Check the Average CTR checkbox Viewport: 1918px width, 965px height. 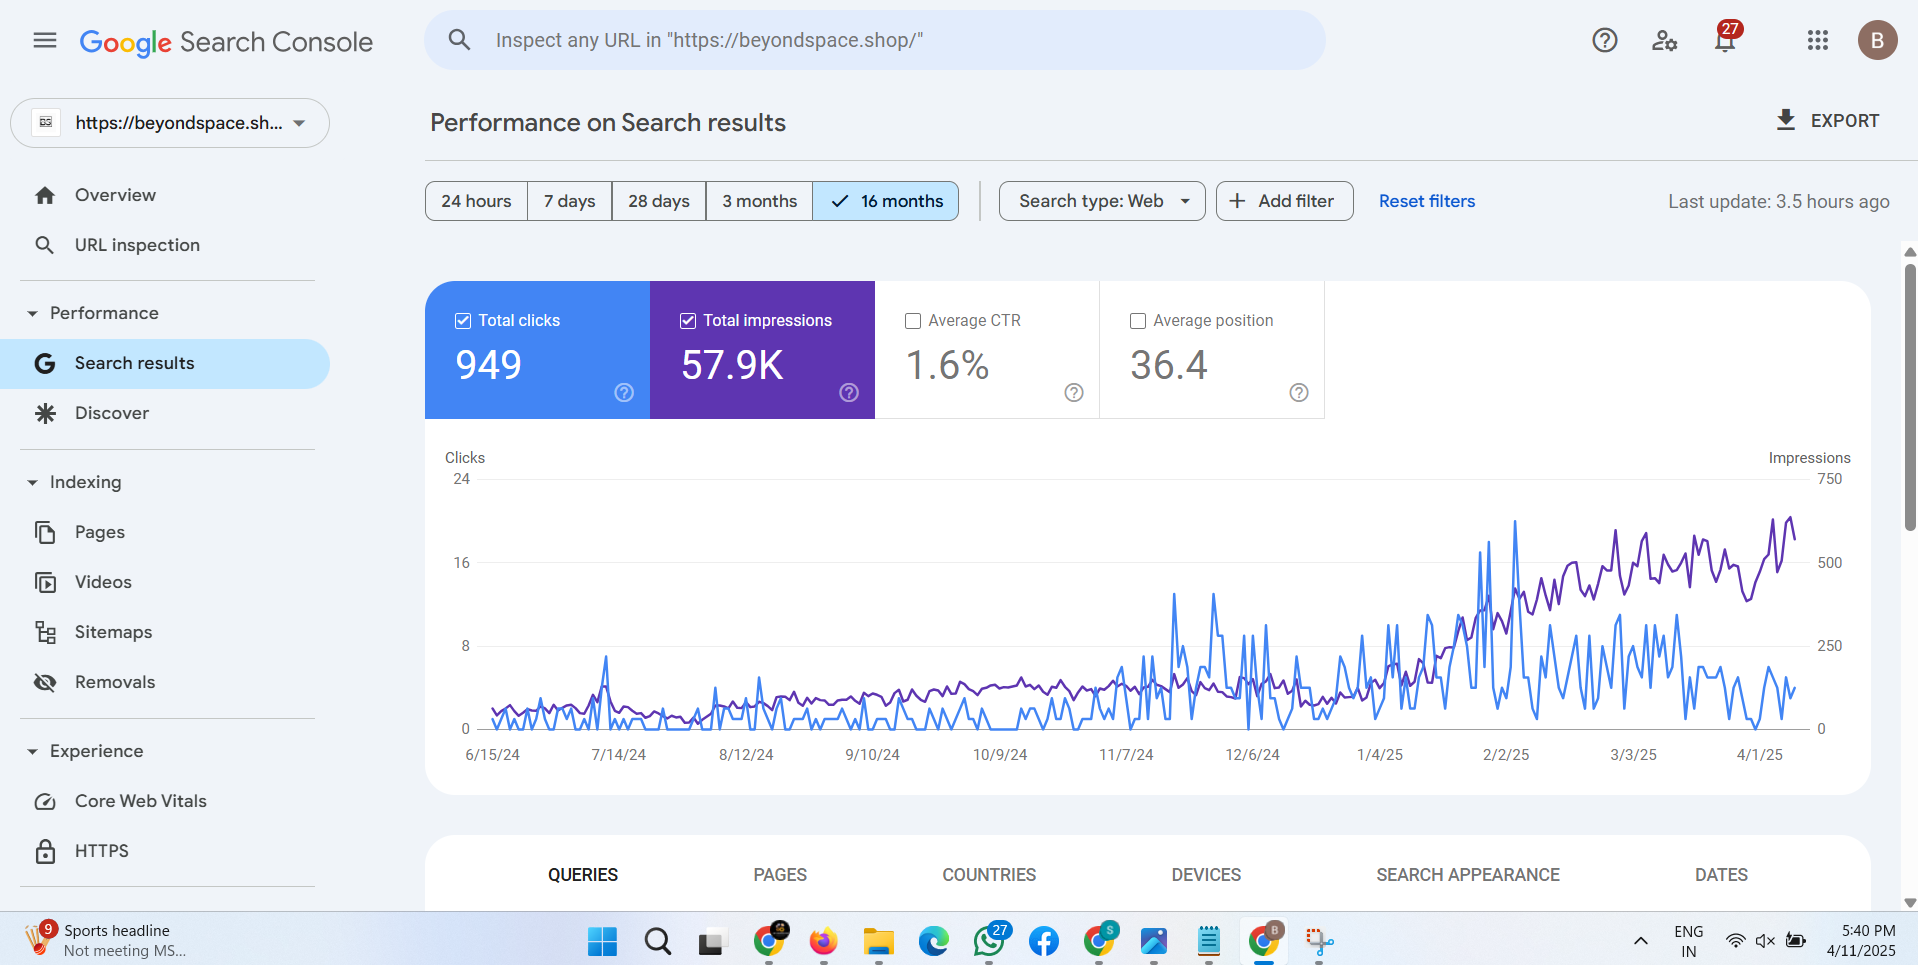click(x=913, y=321)
